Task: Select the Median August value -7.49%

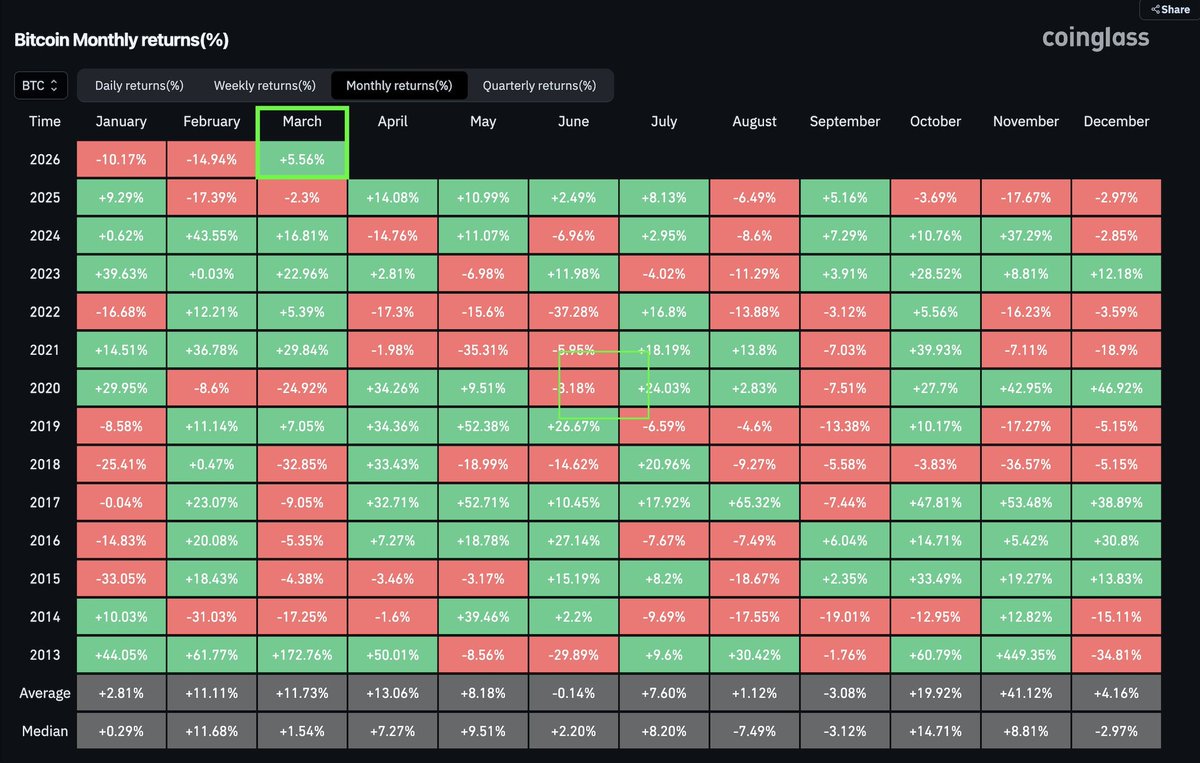Action: tap(754, 731)
